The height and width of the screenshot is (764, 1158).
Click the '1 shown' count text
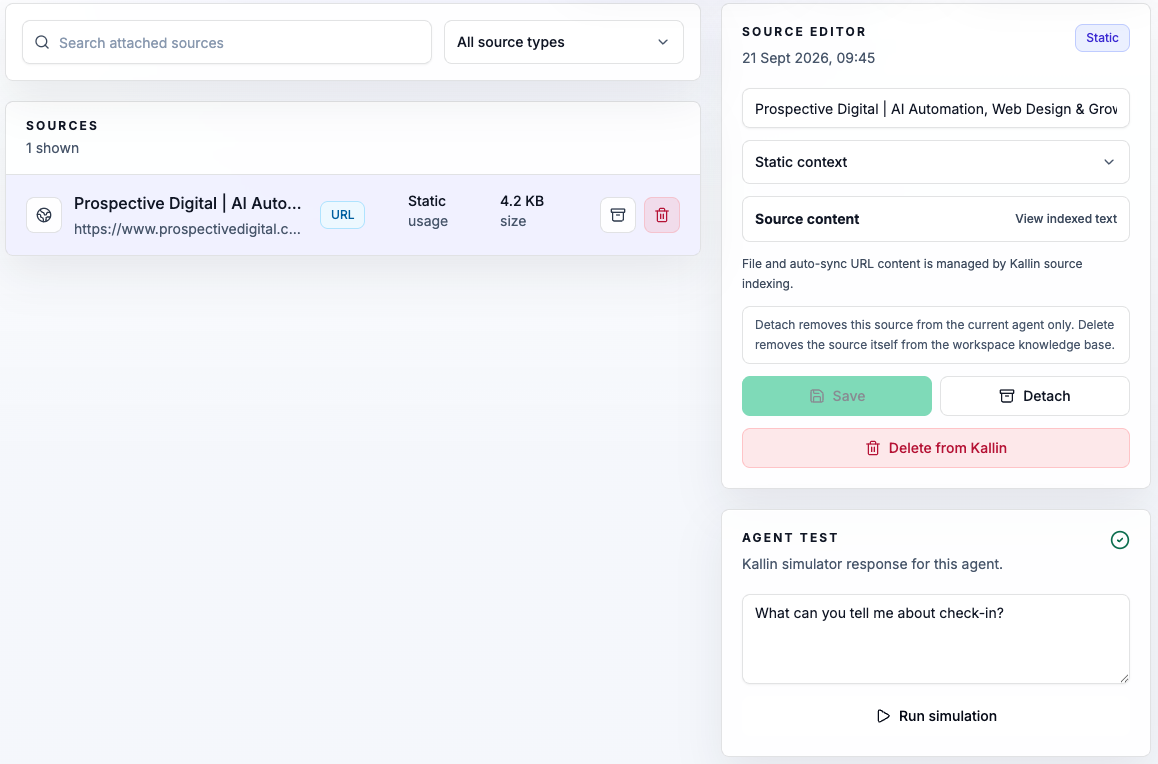52,148
